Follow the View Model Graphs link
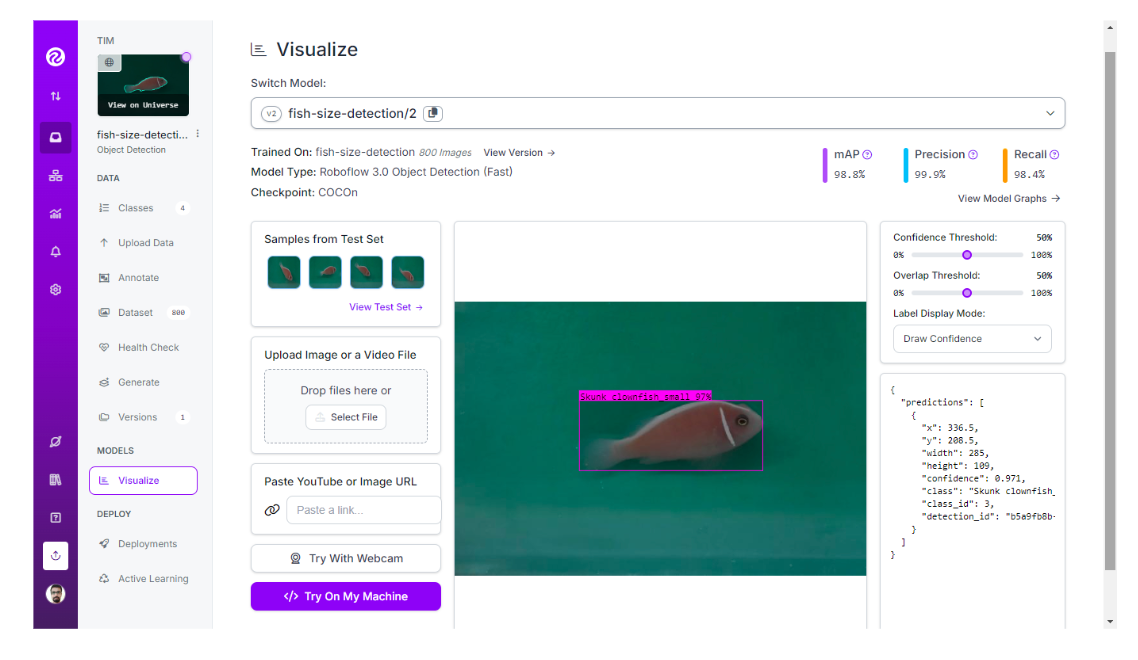This screenshot has height=660, width=1138. pos(1008,199)
